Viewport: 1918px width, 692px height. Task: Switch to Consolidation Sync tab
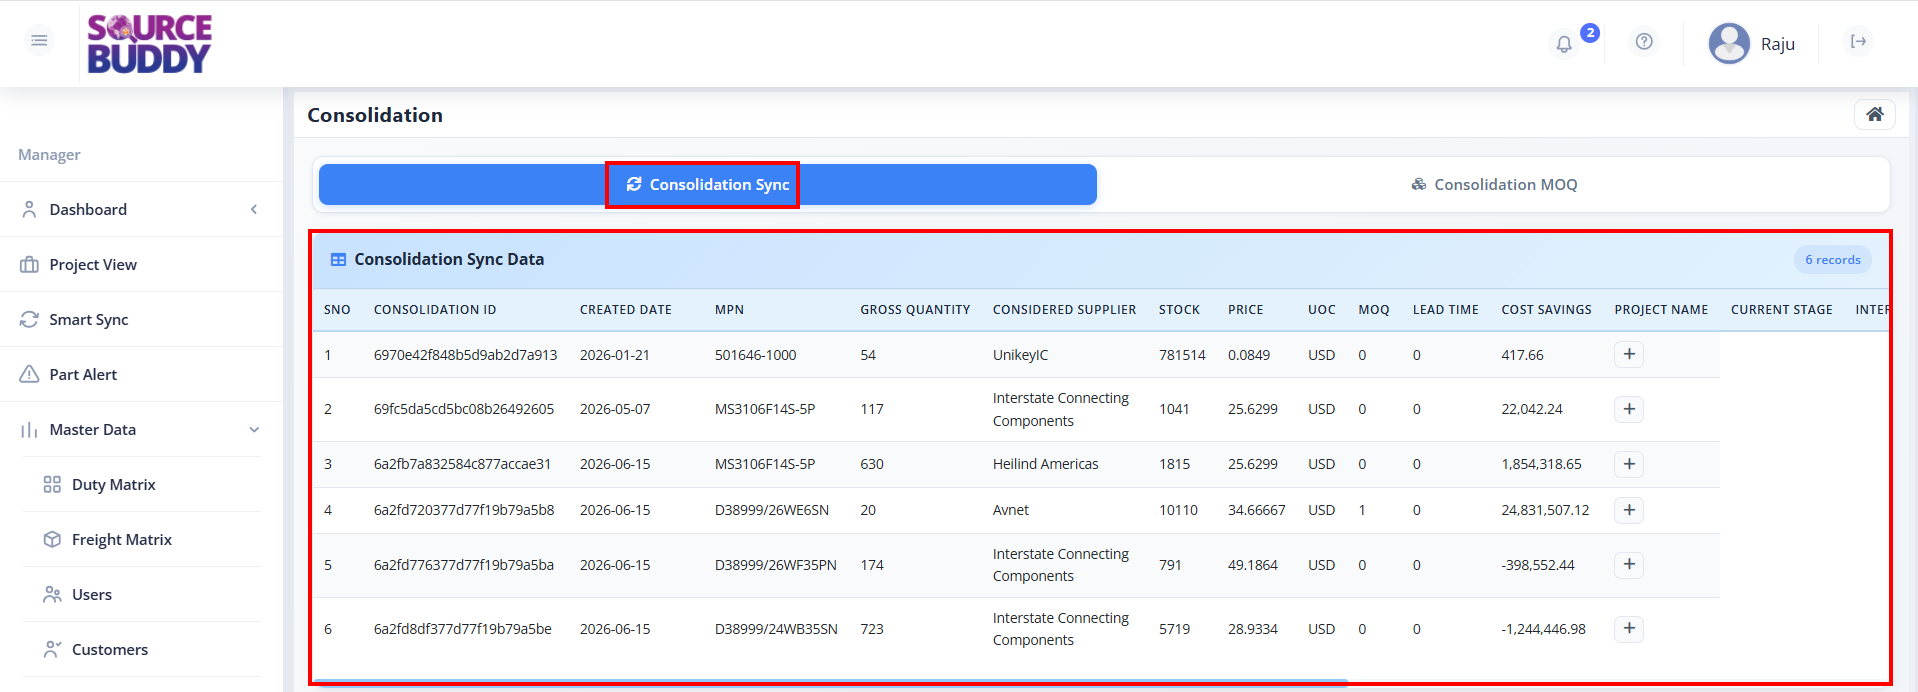tap(708, 184)
